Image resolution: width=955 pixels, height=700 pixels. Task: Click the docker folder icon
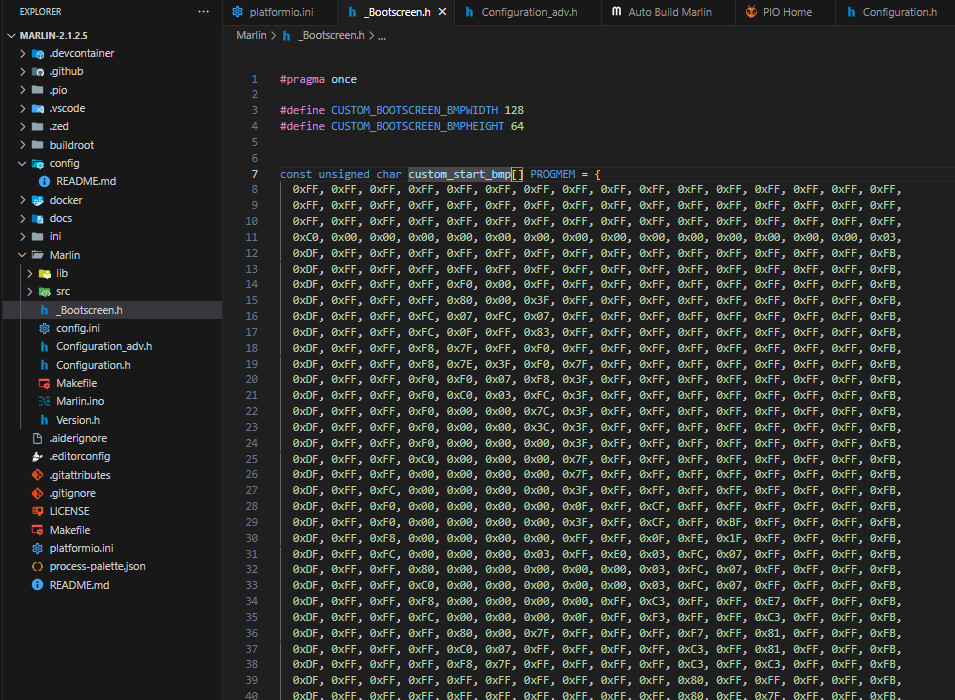[38, 200]
